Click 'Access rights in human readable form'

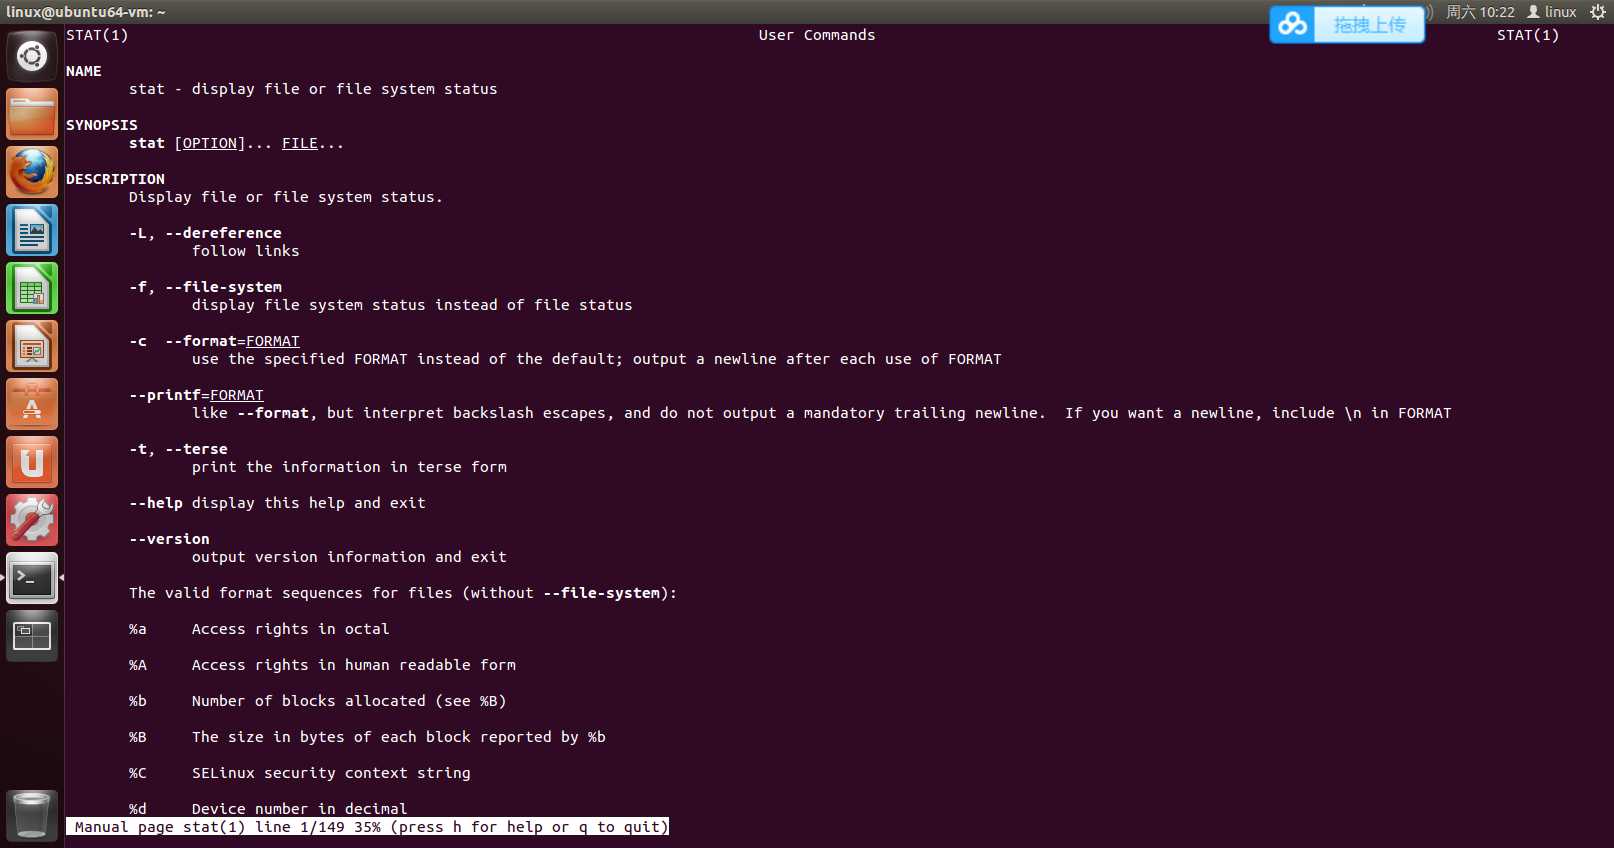354,665
